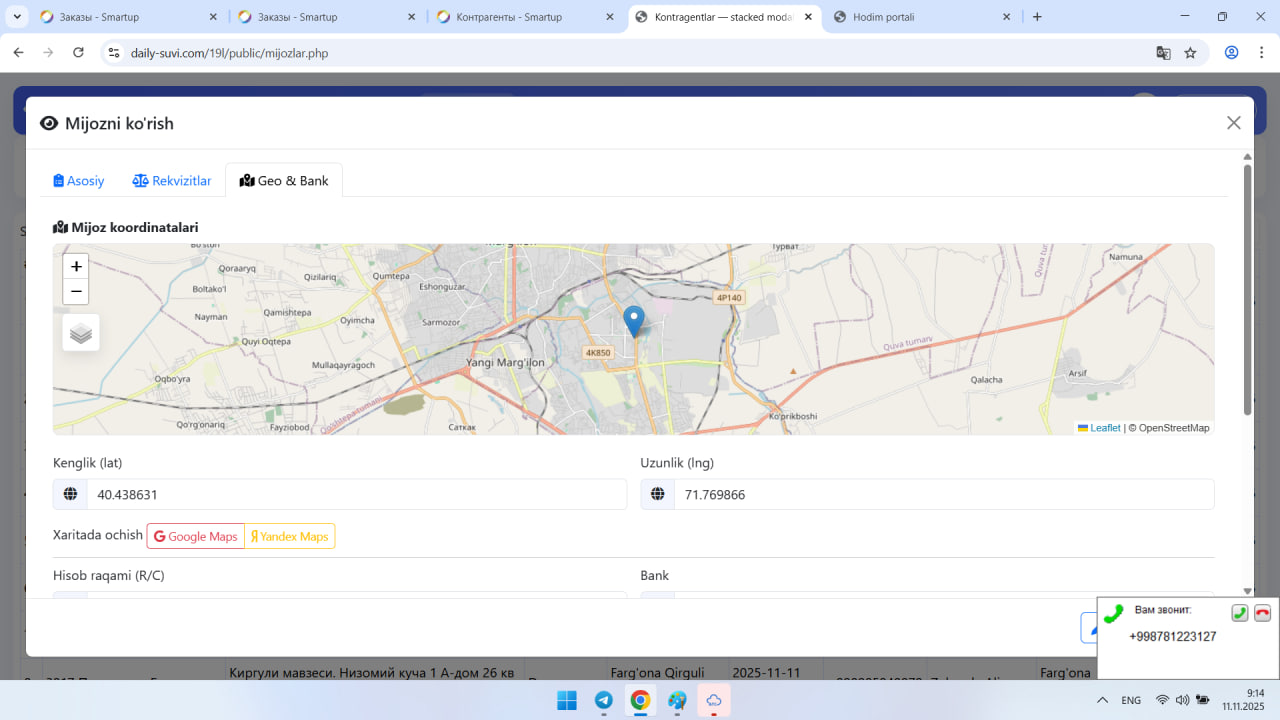Click the Leaflet attribution link
1280x720 pixels.
tap(1104, 428)
